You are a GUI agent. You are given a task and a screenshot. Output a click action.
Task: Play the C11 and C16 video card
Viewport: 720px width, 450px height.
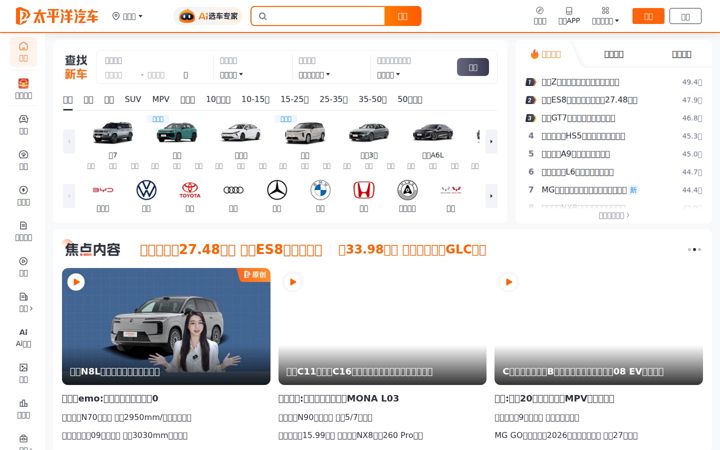(382, 326)
